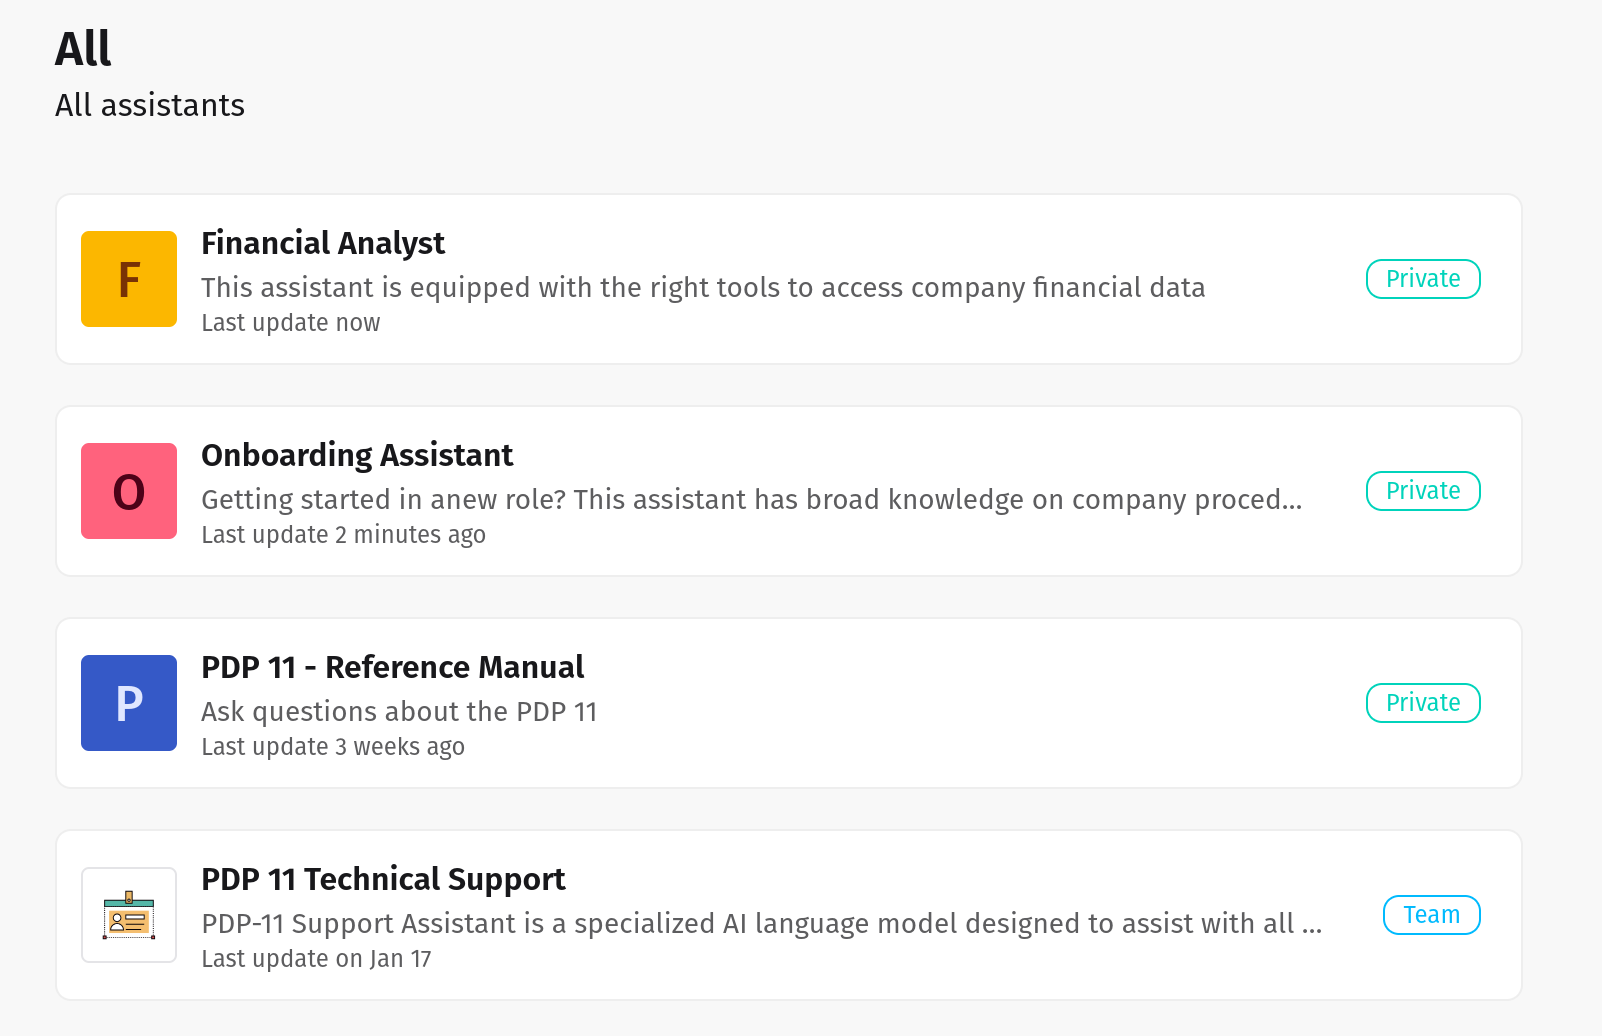This screenshot has width=1602, height=1036.
Task: Click the Onboarding Assistant pink avatar icon
Action: (x=128, y=491)
